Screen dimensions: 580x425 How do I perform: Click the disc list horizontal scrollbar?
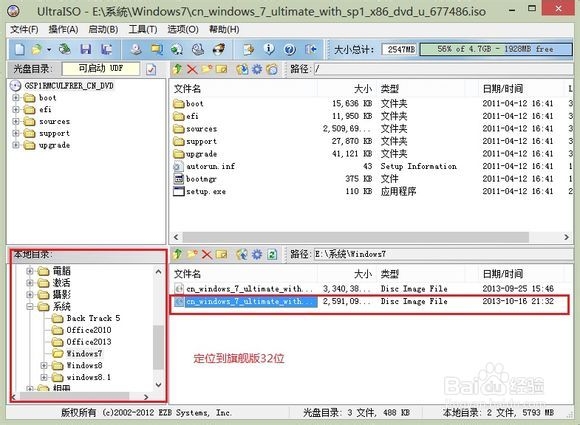(x=356, y=237)
